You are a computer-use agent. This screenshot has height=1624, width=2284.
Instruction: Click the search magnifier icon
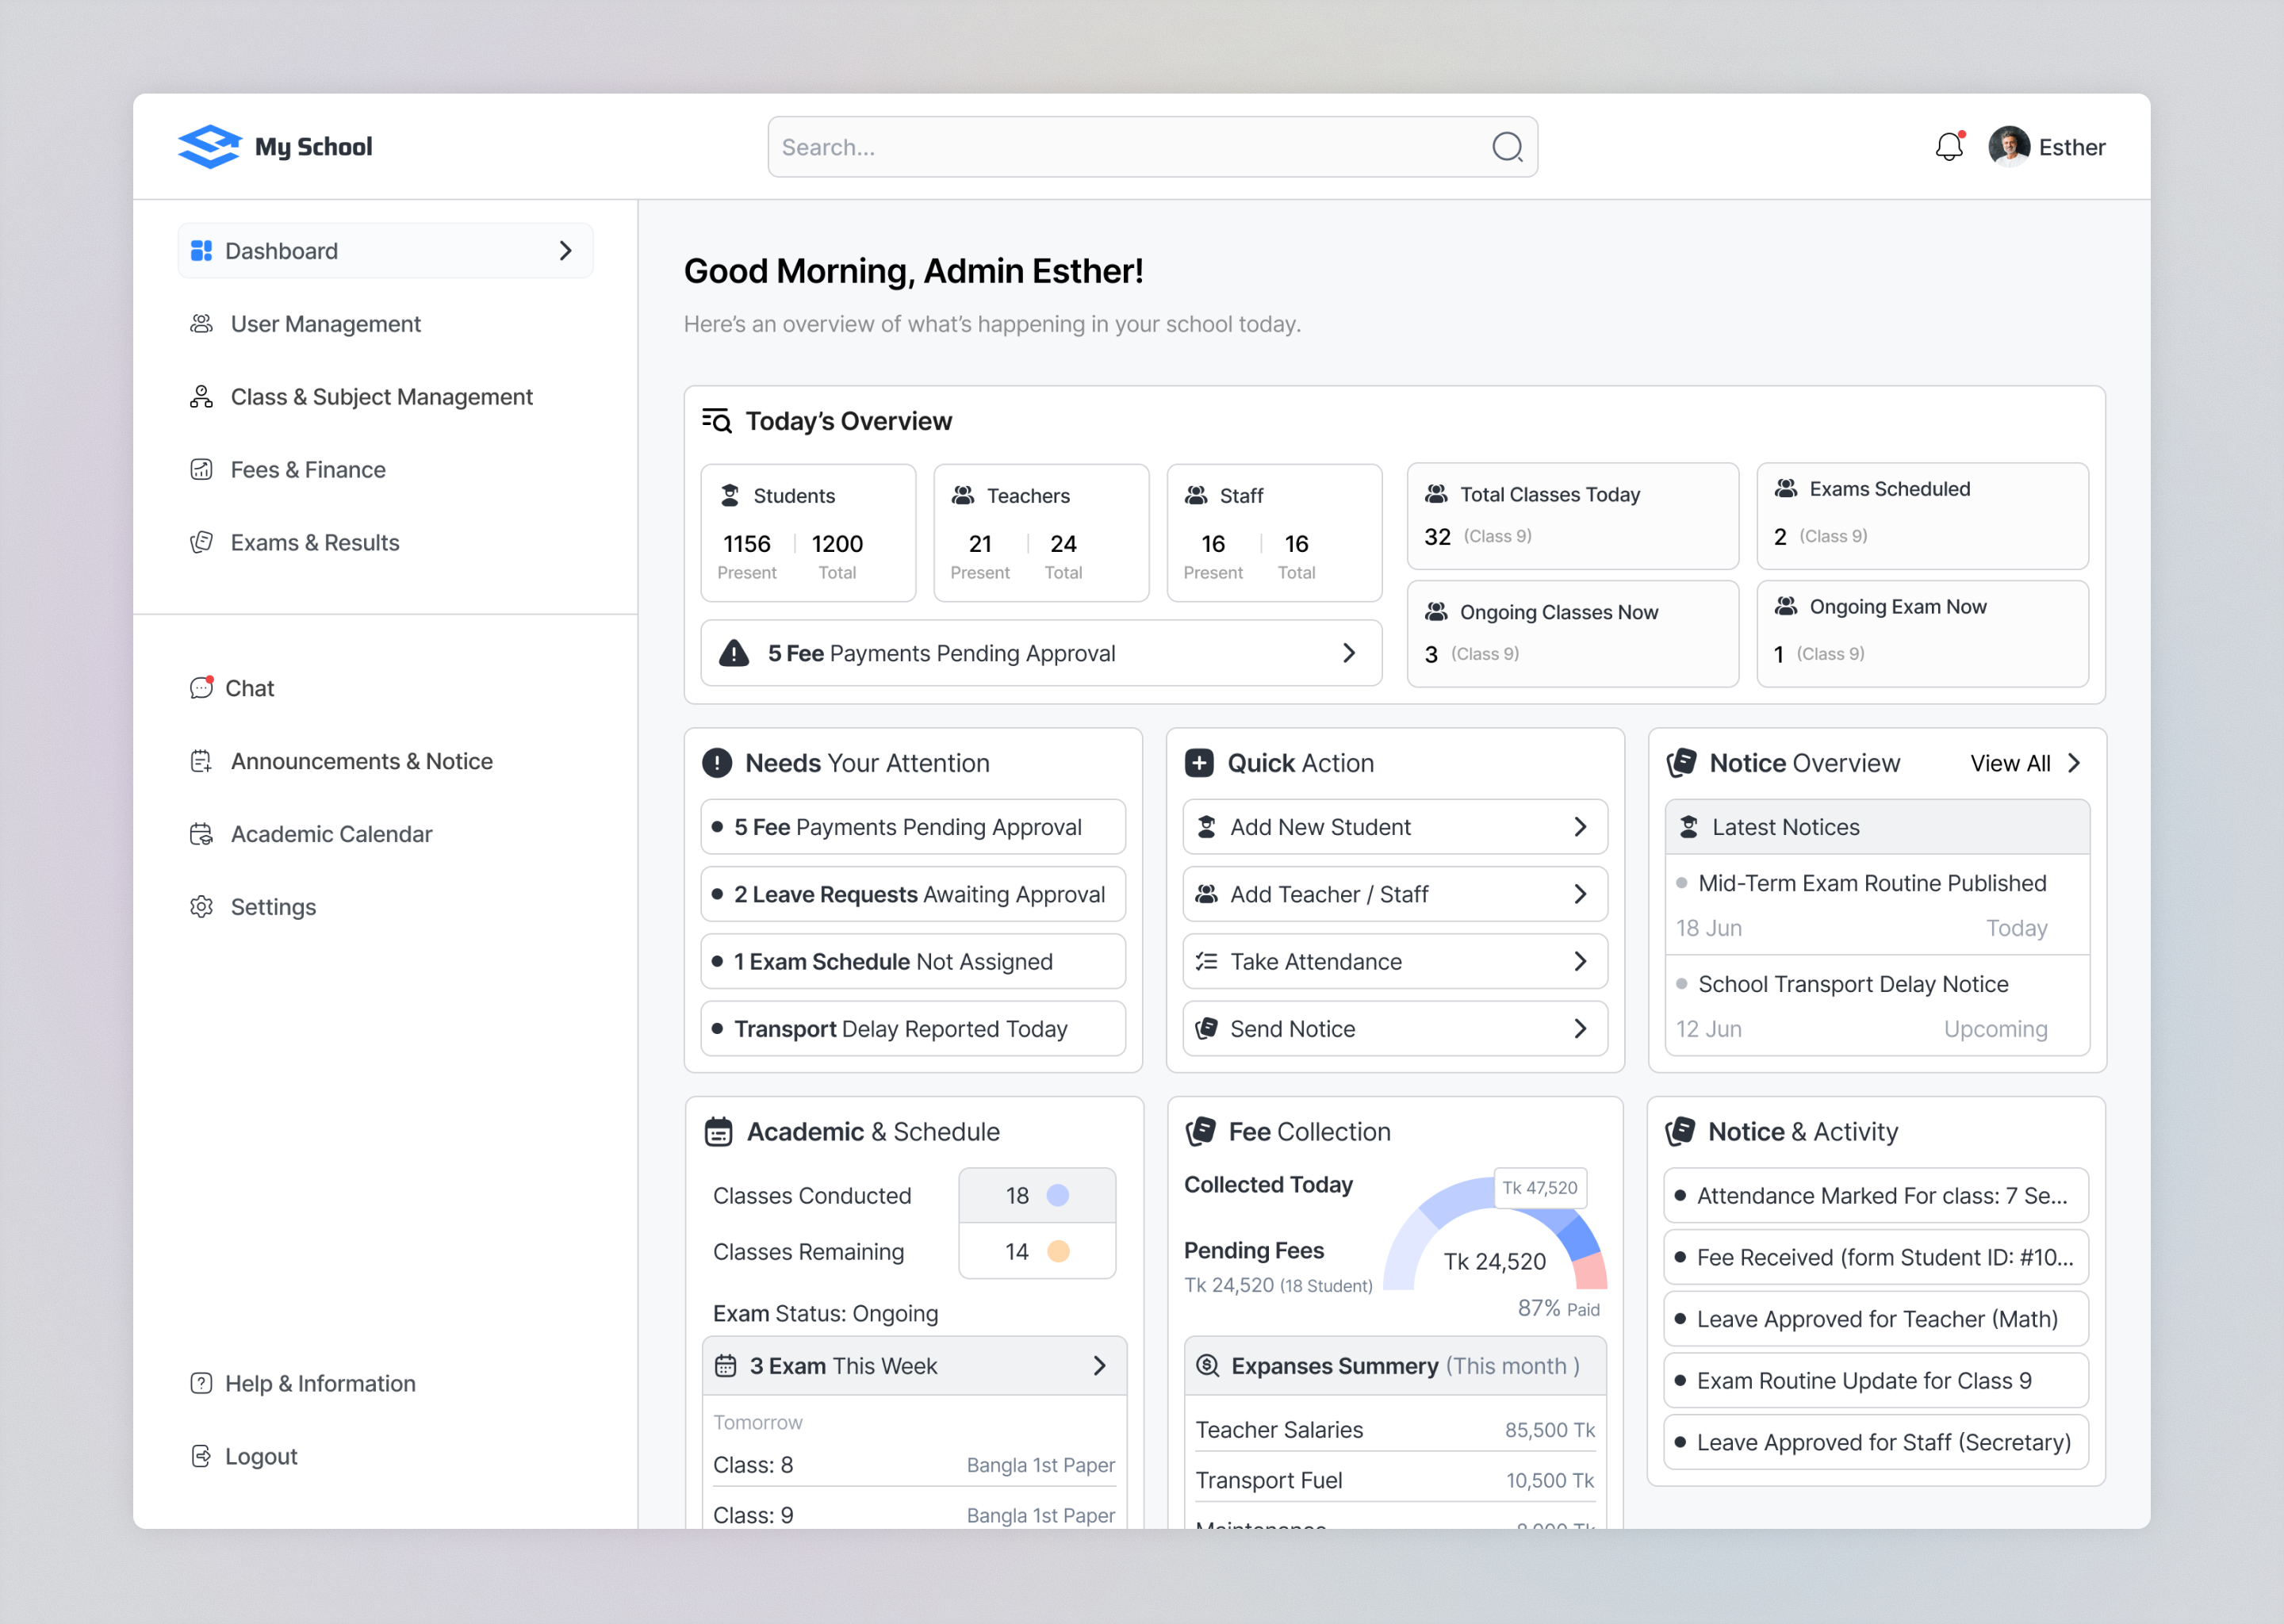[1507, 147]
